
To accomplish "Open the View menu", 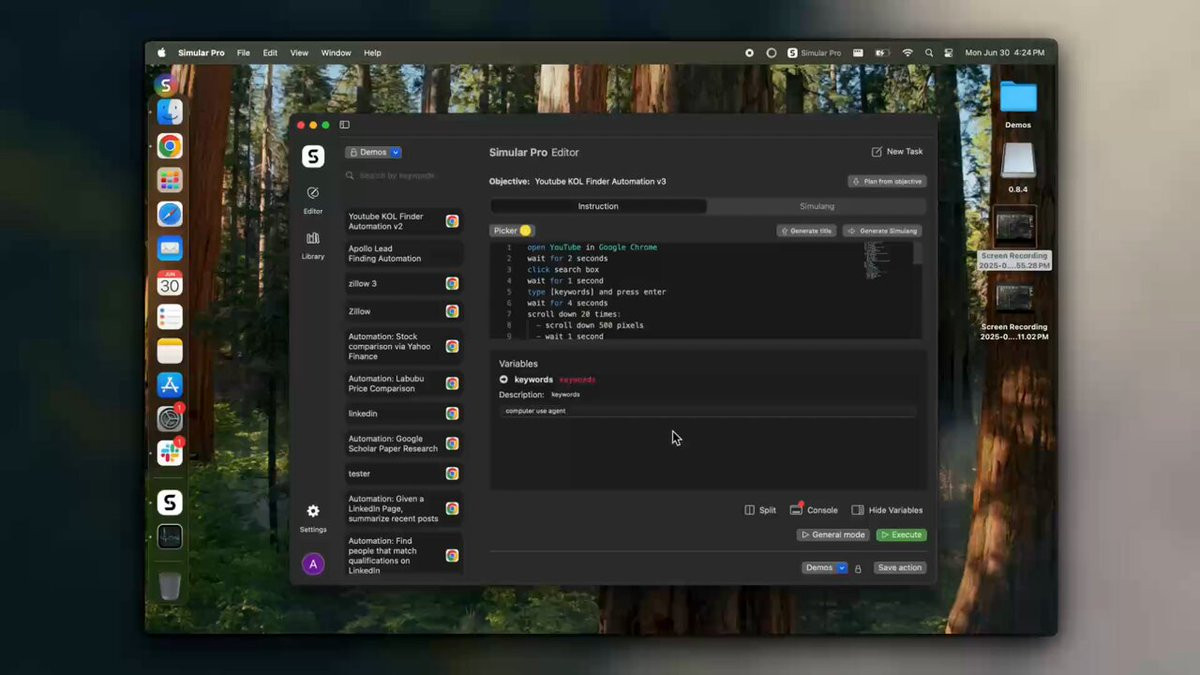I will (x=299, y=53).
